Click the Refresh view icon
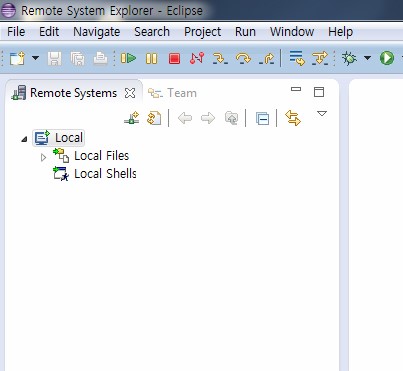Image resolution: width=403 pixels, height=371 pixels. tap(154, 118)
